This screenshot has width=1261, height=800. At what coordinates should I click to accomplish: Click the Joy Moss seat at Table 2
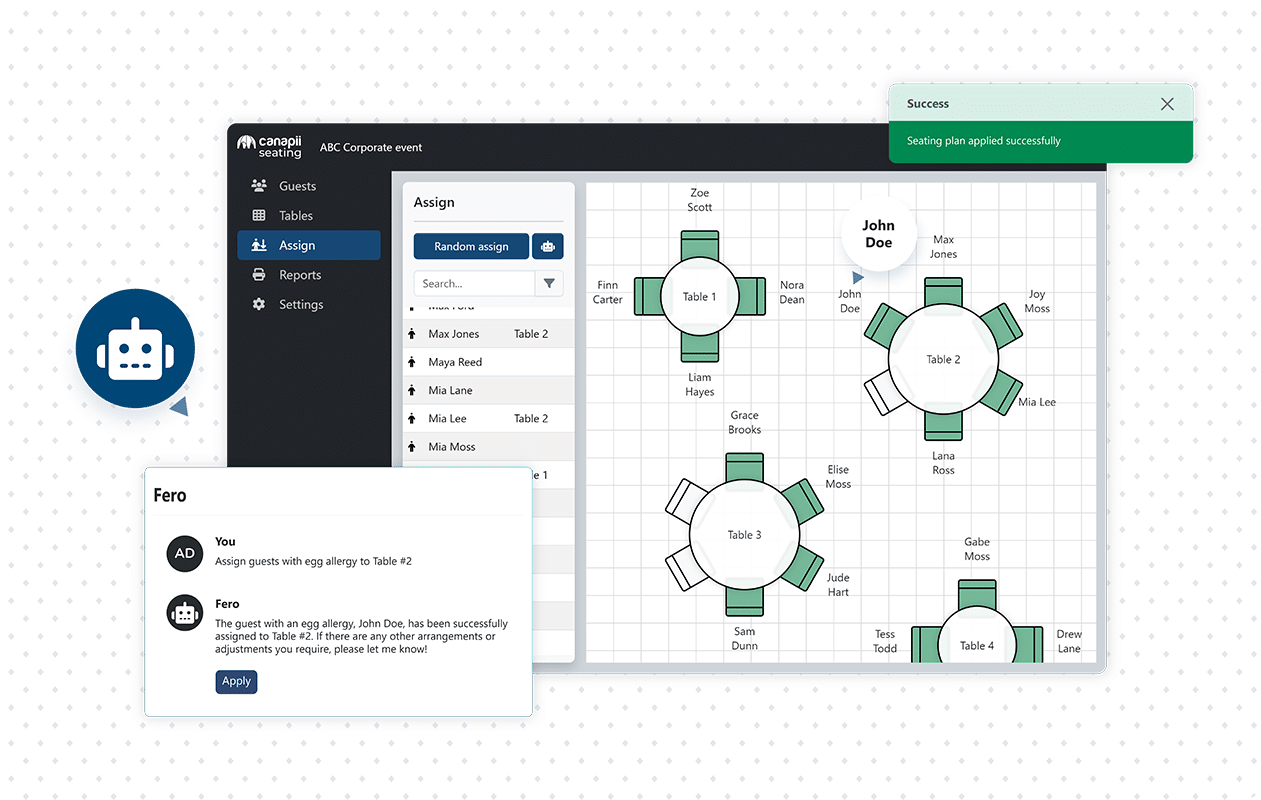point(1001,325)
